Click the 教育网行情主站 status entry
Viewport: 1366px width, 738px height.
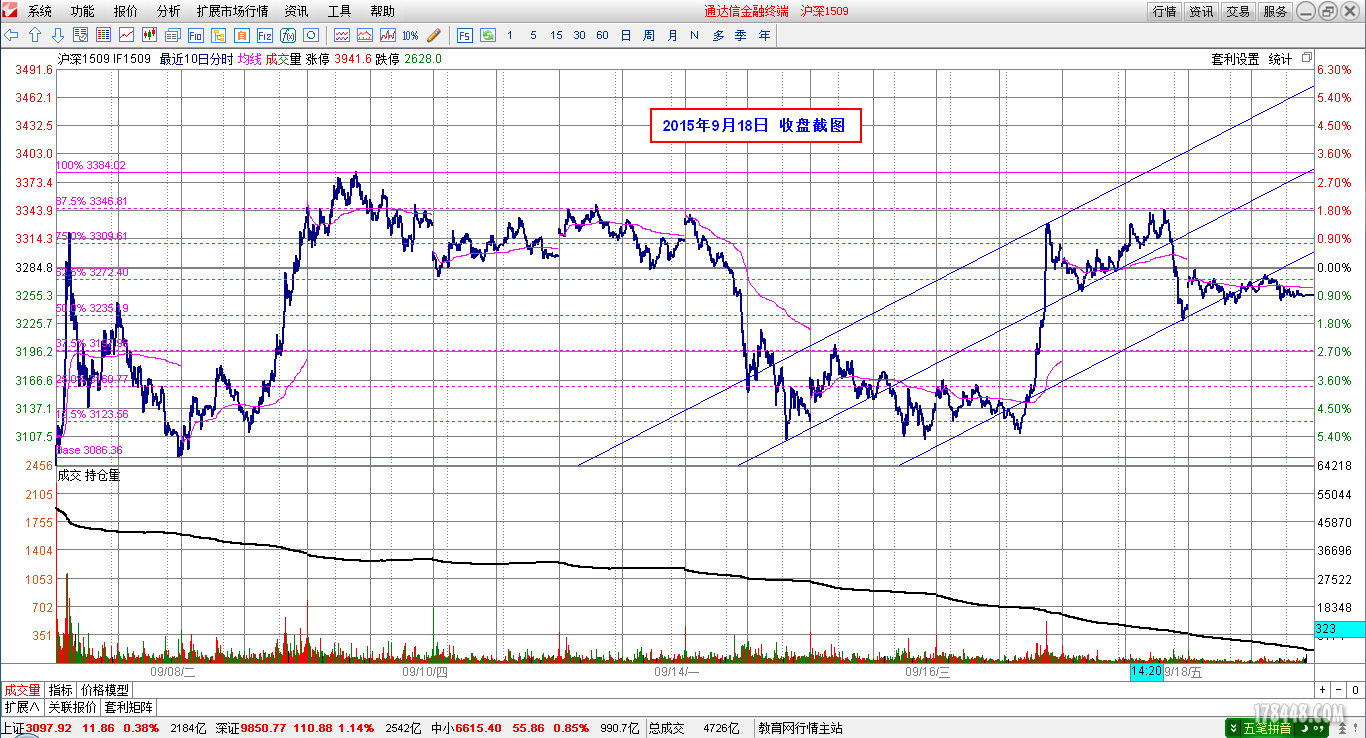click(x=800, y=728)
